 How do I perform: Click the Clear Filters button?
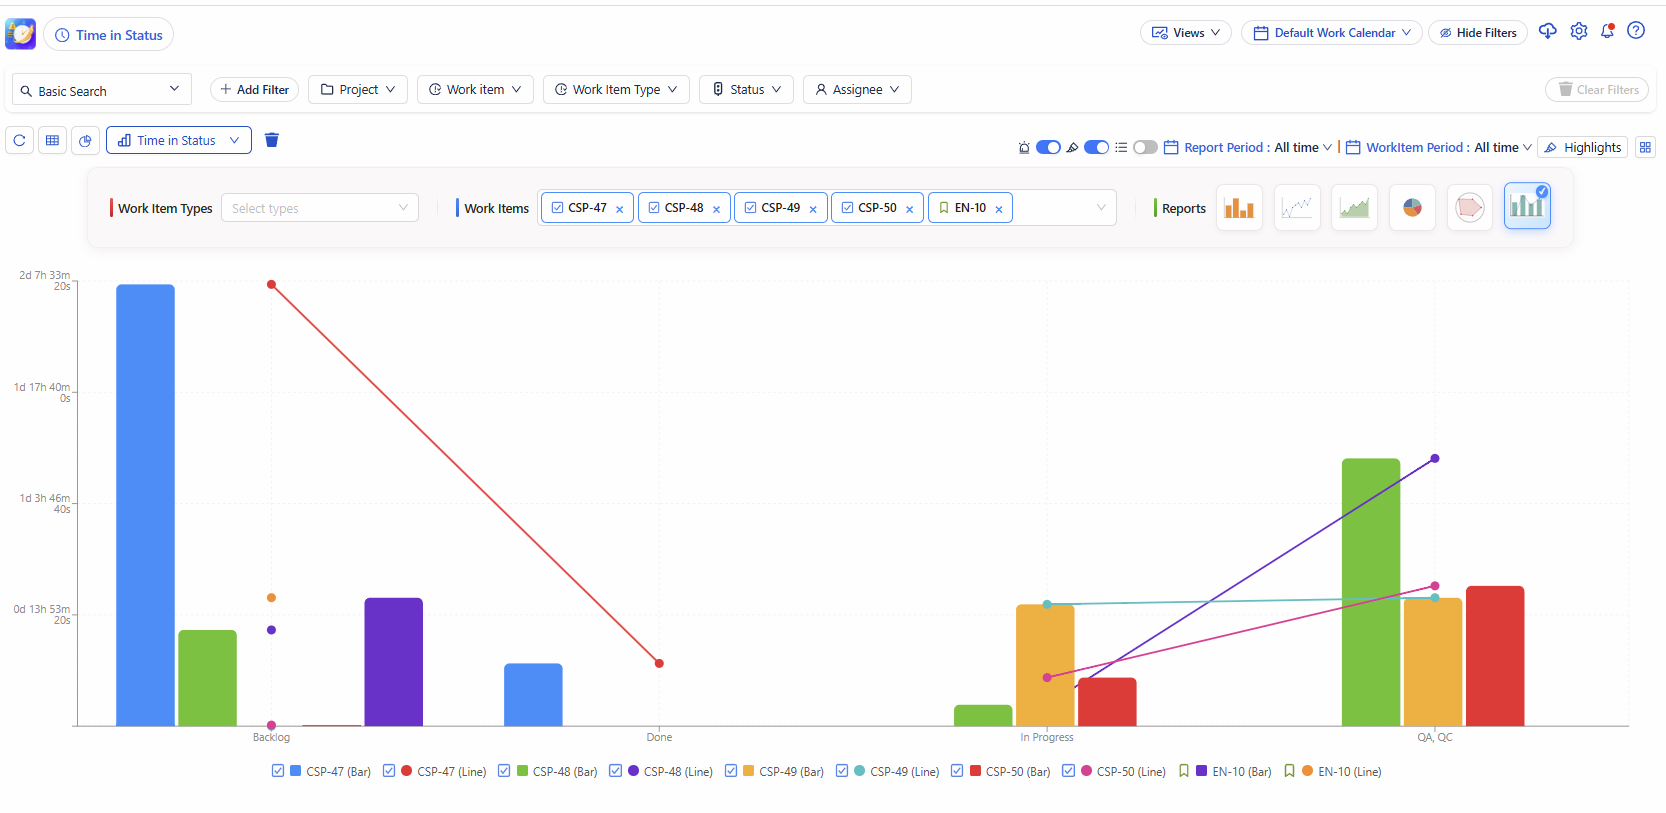pos(1597,89)
